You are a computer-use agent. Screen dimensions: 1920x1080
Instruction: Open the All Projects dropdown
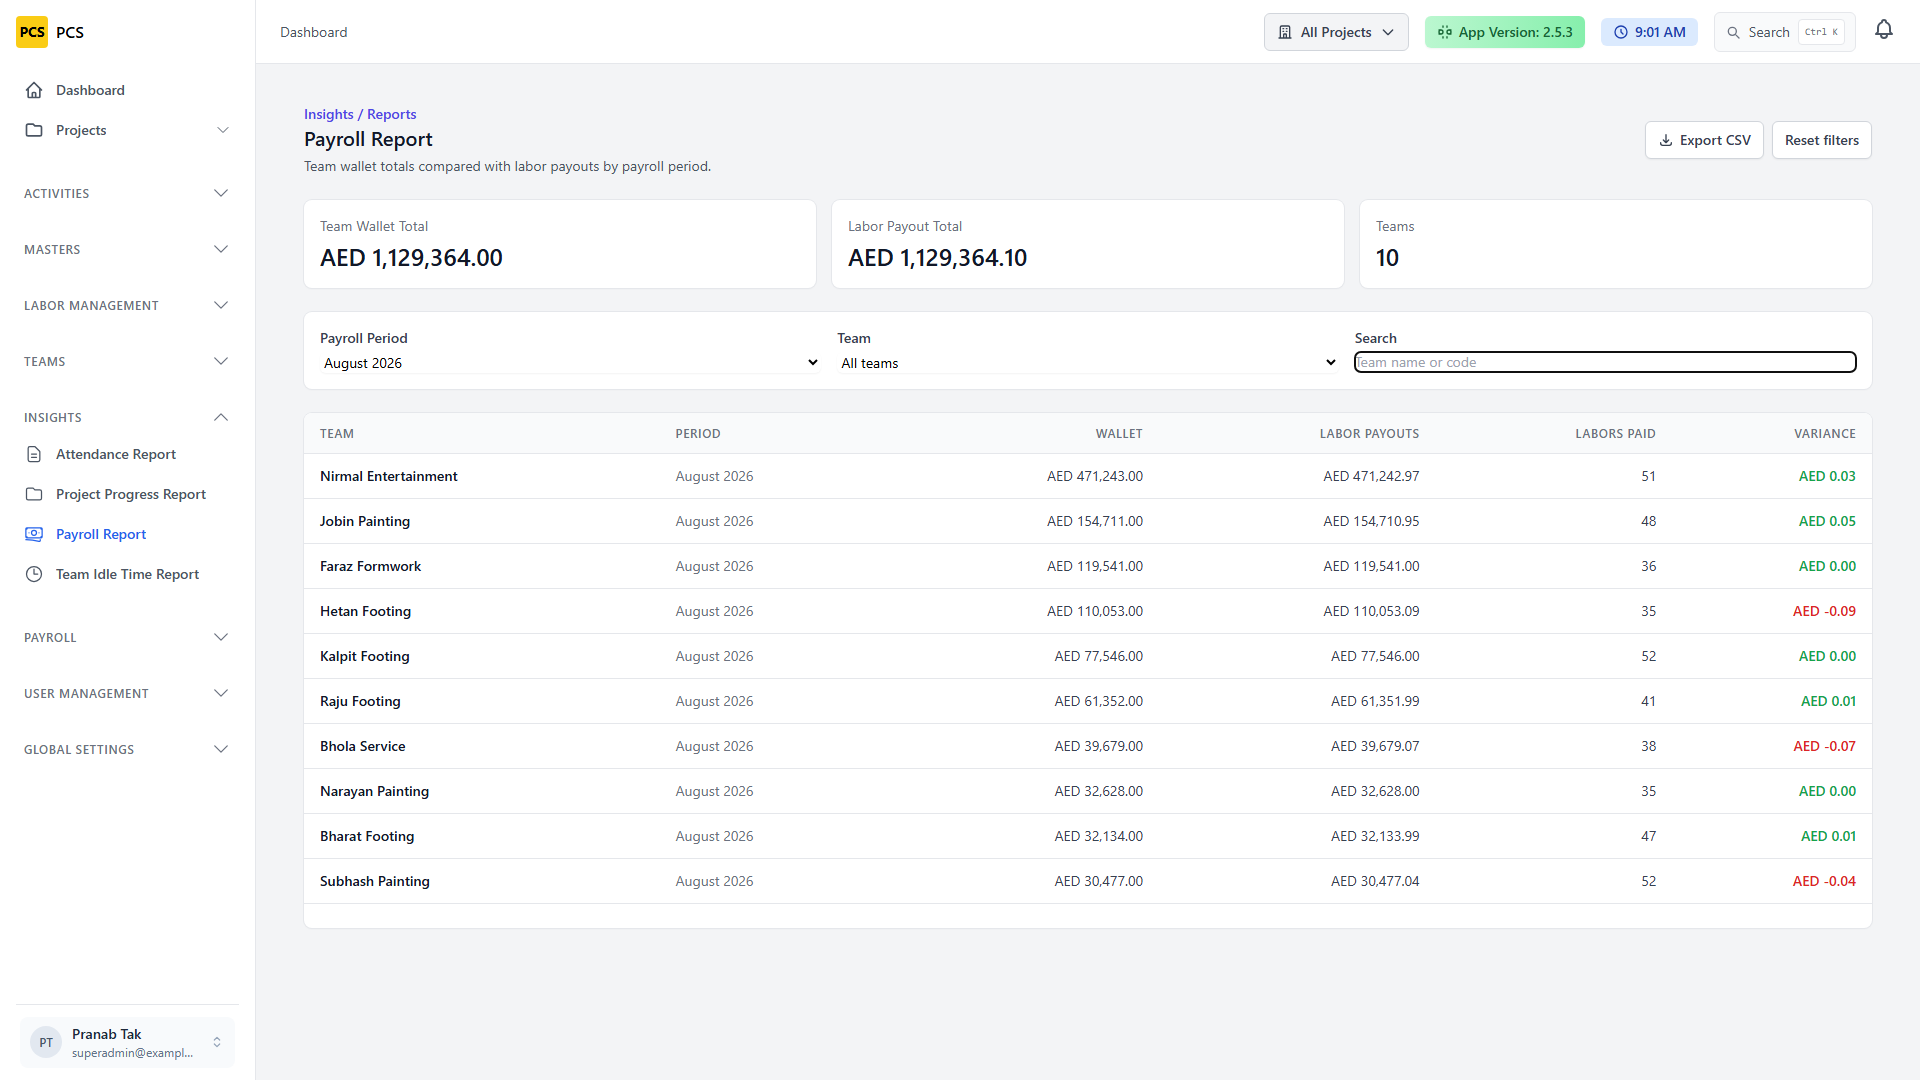(1336, 32)
